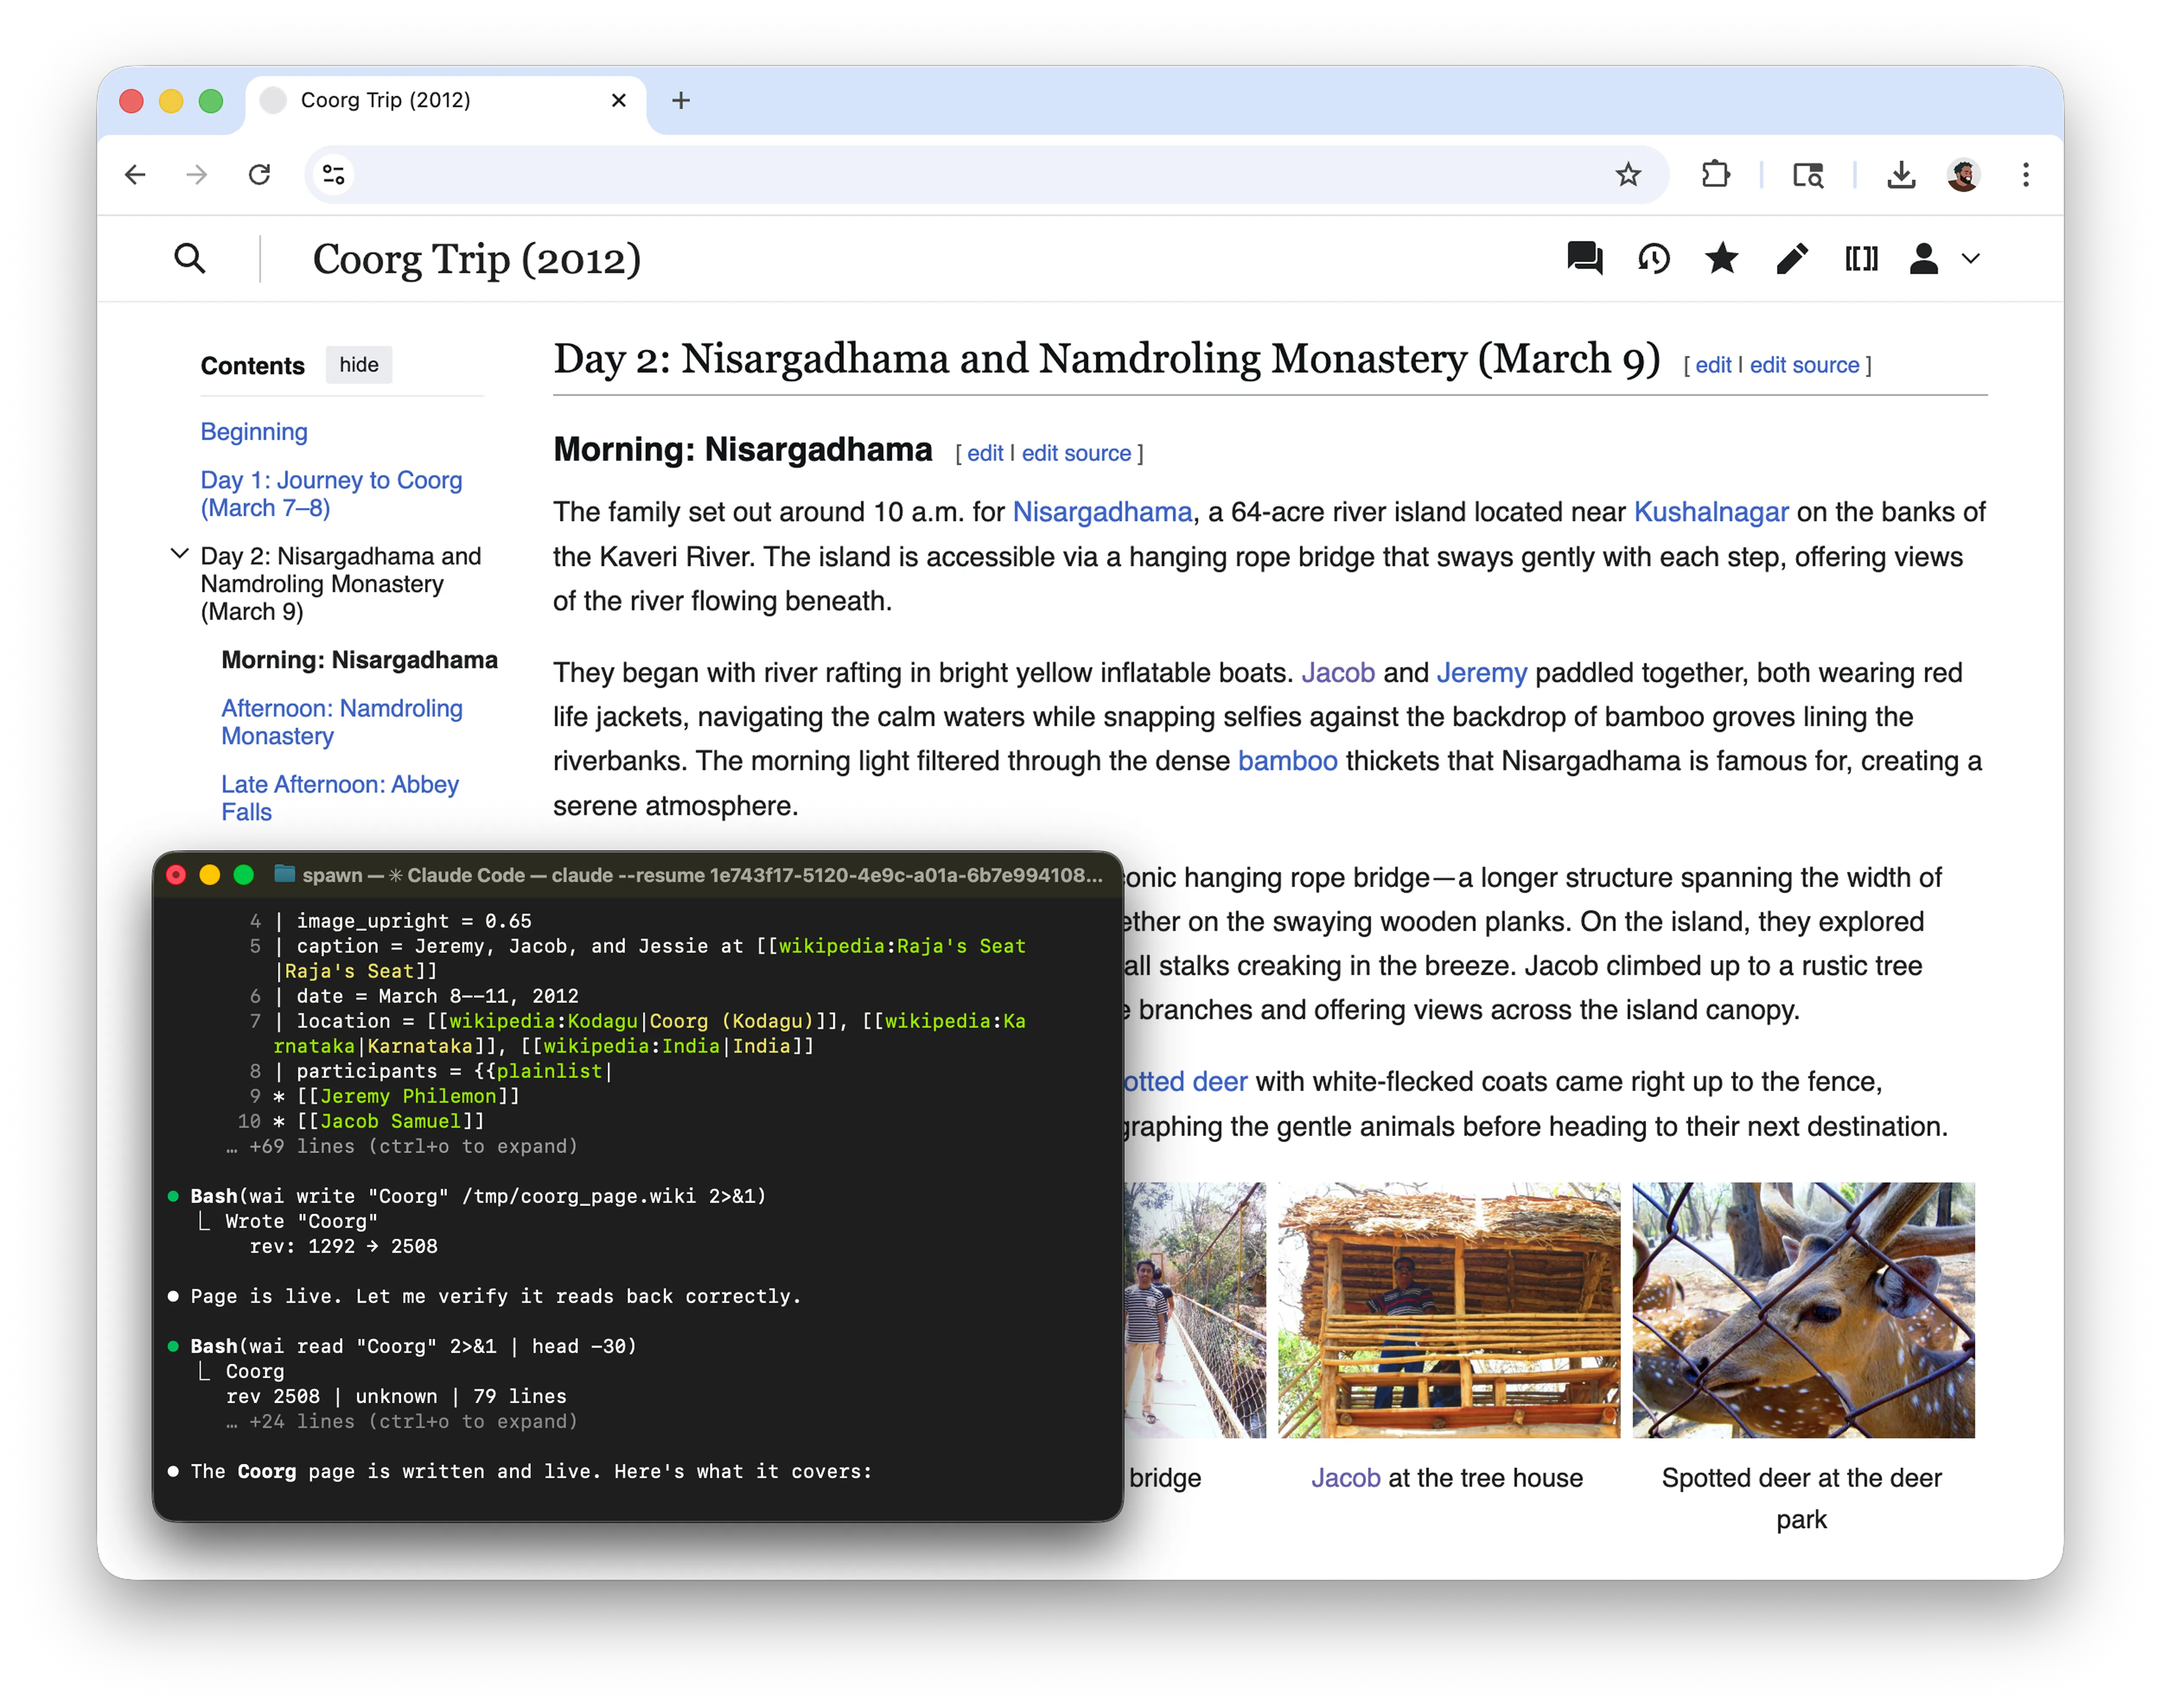Screen dimensions: 2161x1708
Task: Click the browser address bar field
Action: coord(960,175)
